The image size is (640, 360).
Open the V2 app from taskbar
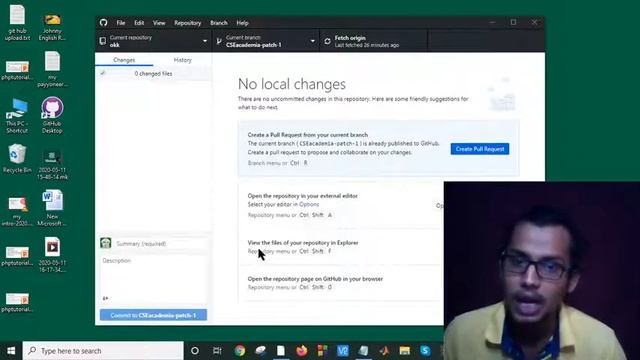pyautogui.click(x=342, y=351)
